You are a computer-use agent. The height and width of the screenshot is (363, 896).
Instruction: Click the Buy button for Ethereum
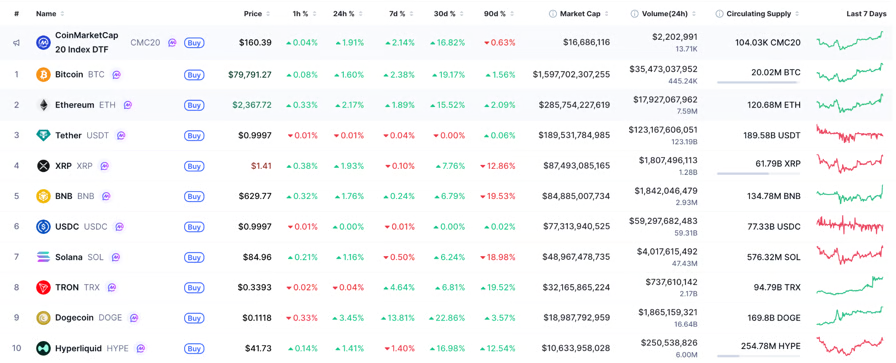[x=194, y=105]
